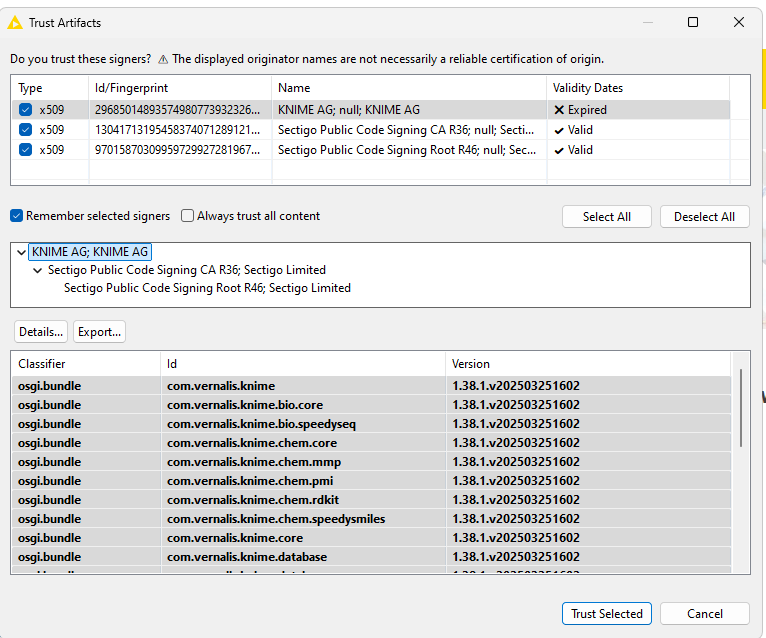Close the Trust Artifacts window
The image size is (766, 638).
pos(739,22)
